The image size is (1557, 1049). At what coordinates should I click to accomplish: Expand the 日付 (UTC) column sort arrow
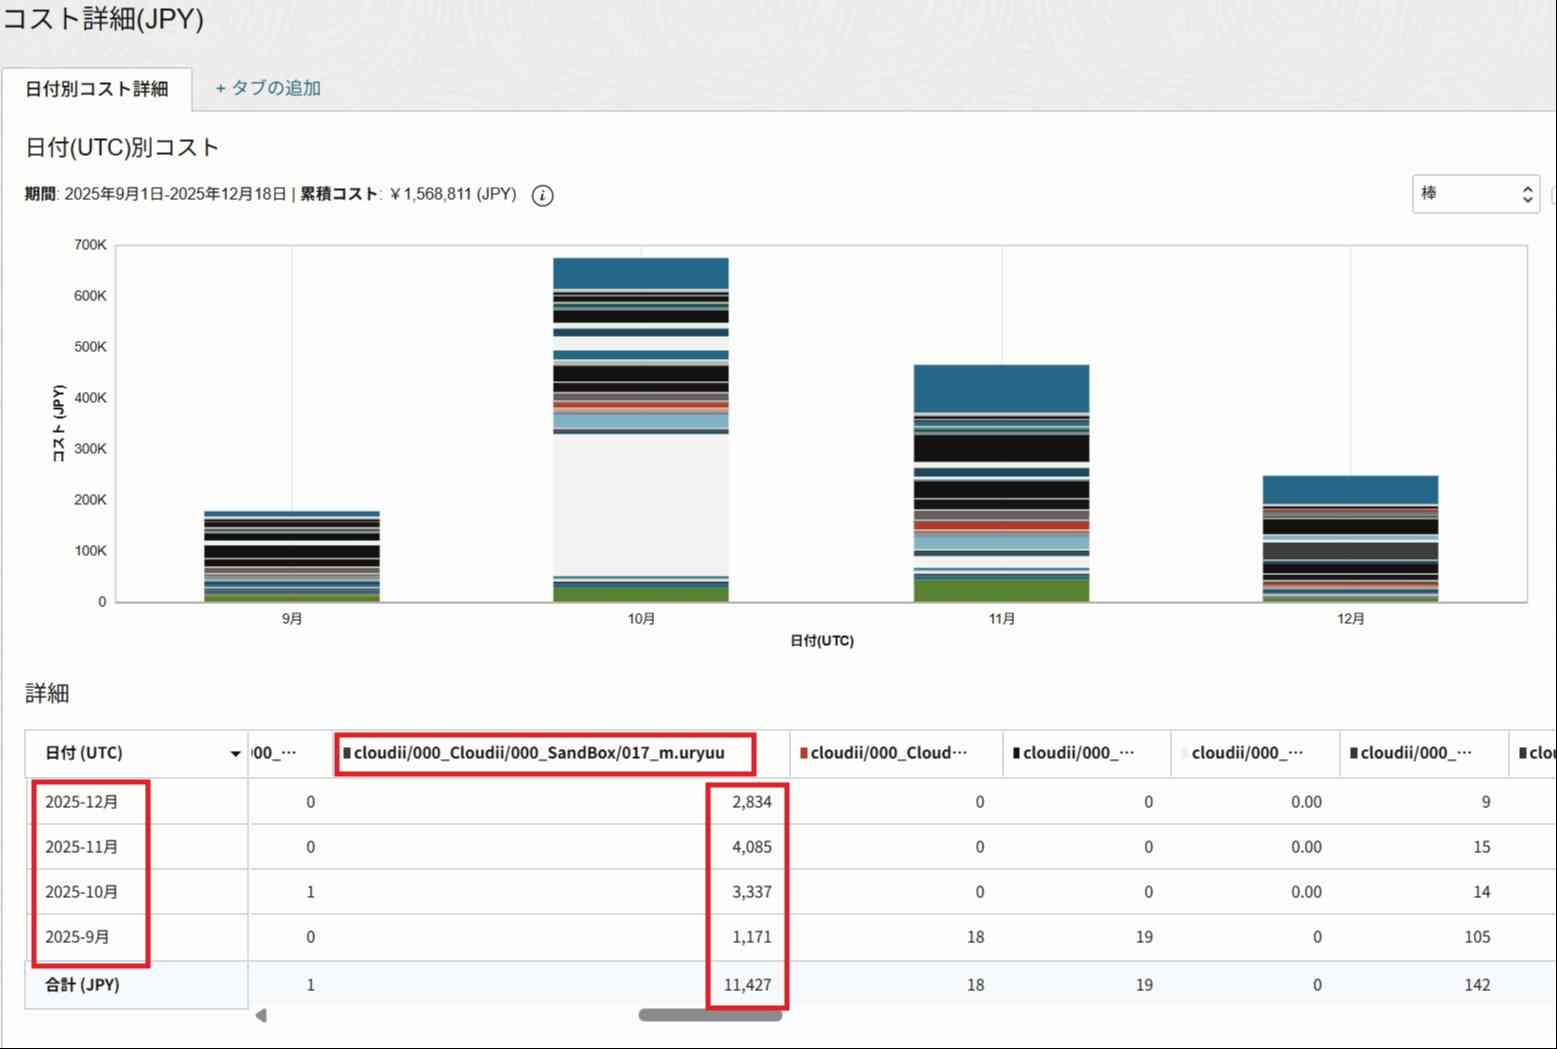click(235, 754)
